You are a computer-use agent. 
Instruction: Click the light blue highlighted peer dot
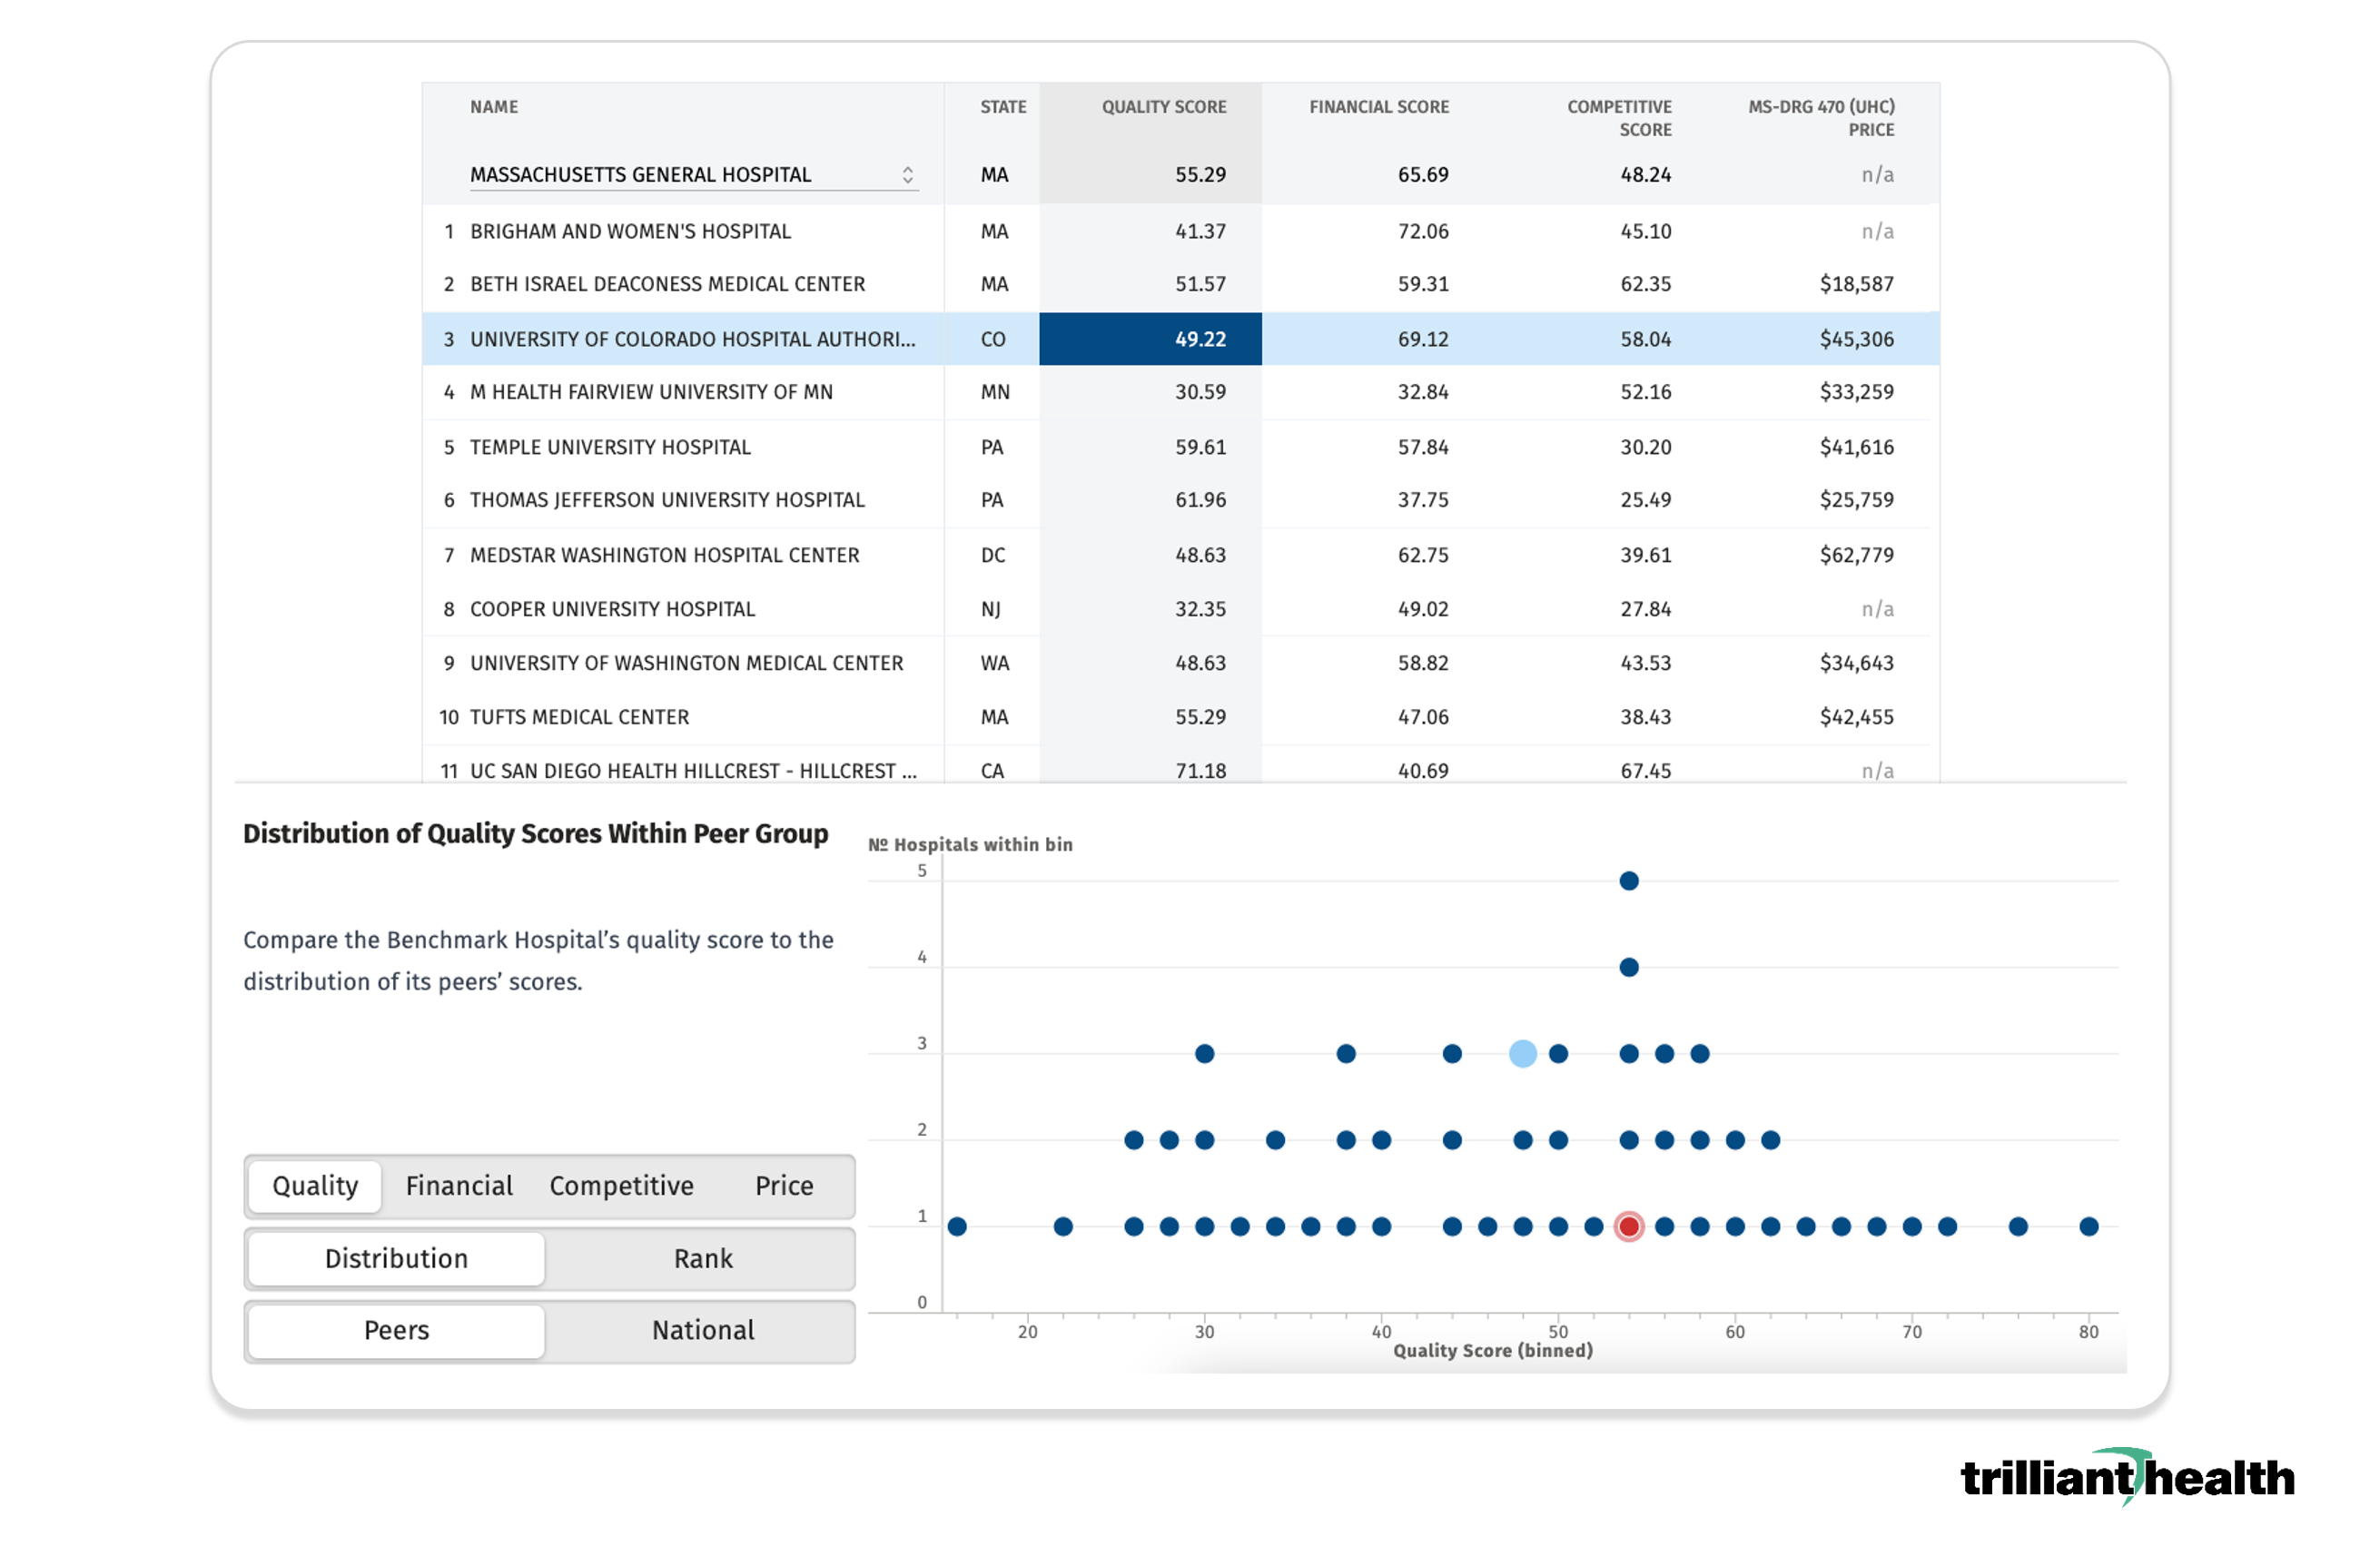point(1523,1054)
